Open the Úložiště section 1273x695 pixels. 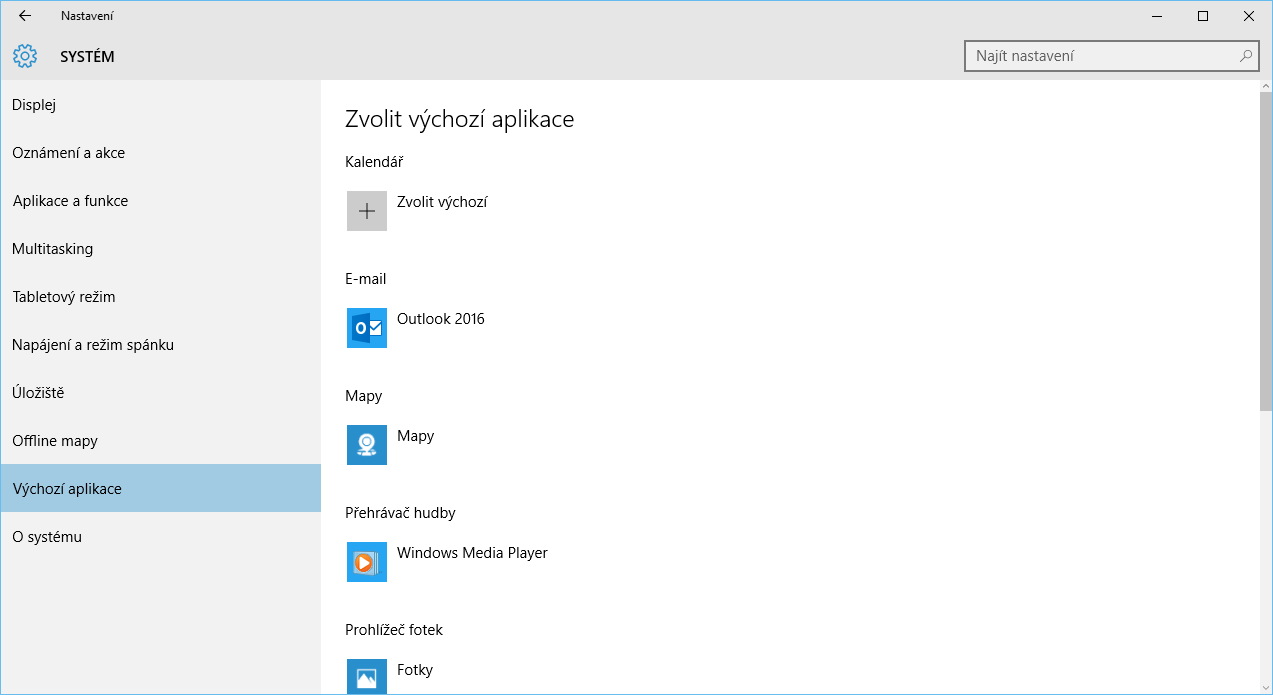pos(38,393)
